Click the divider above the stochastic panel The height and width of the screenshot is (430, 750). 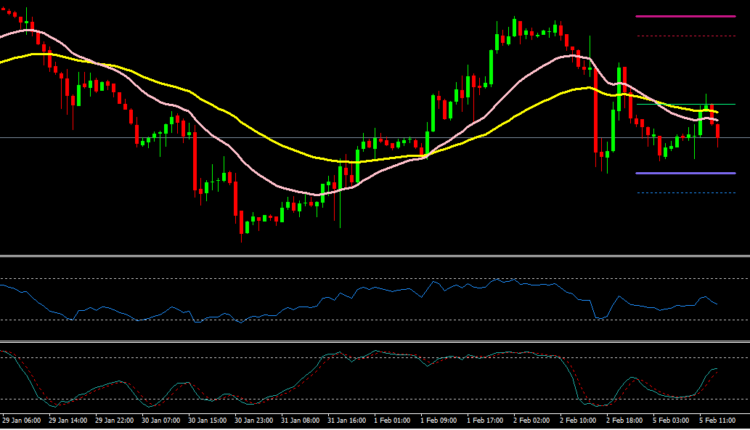(375, 342)
